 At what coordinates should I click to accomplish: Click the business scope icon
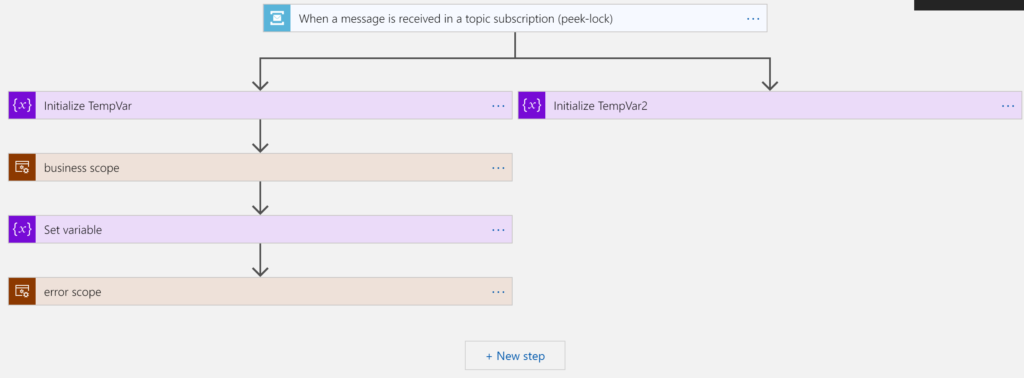(x=22, y=168)
